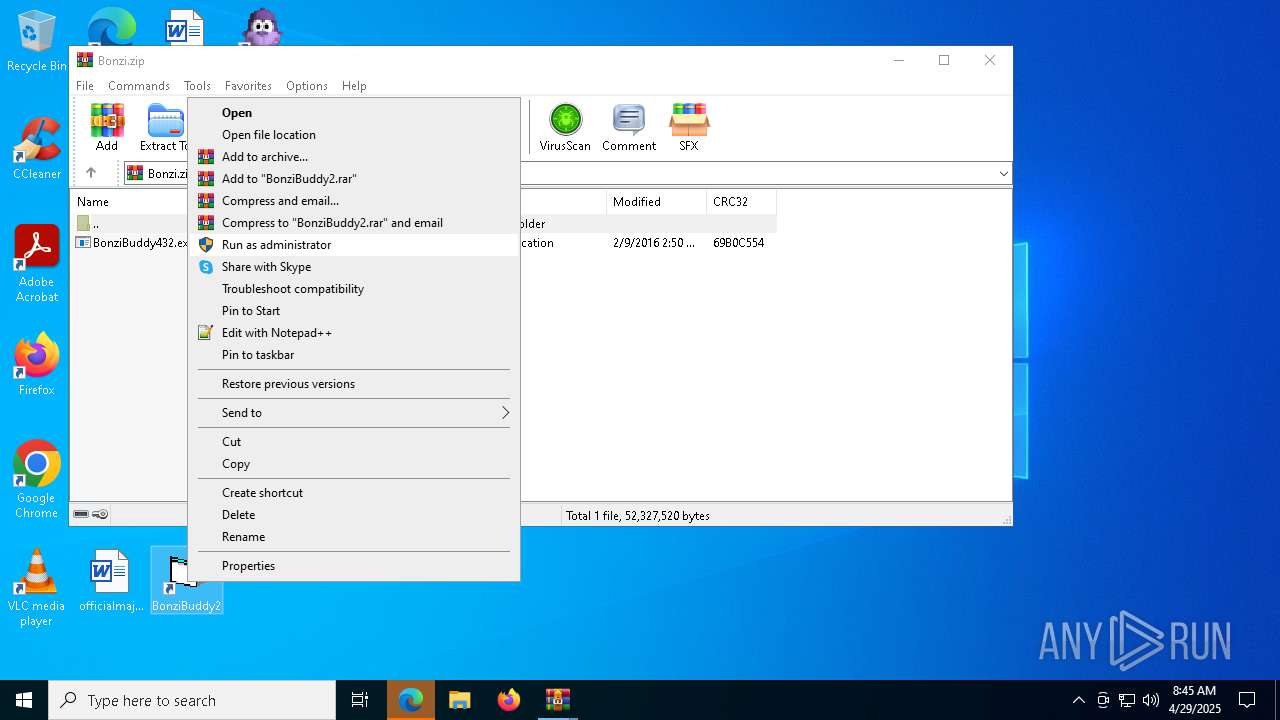This screenshot has width=1280, height=720.
Task: Open the Commands menu
Action: pos(139,86)
